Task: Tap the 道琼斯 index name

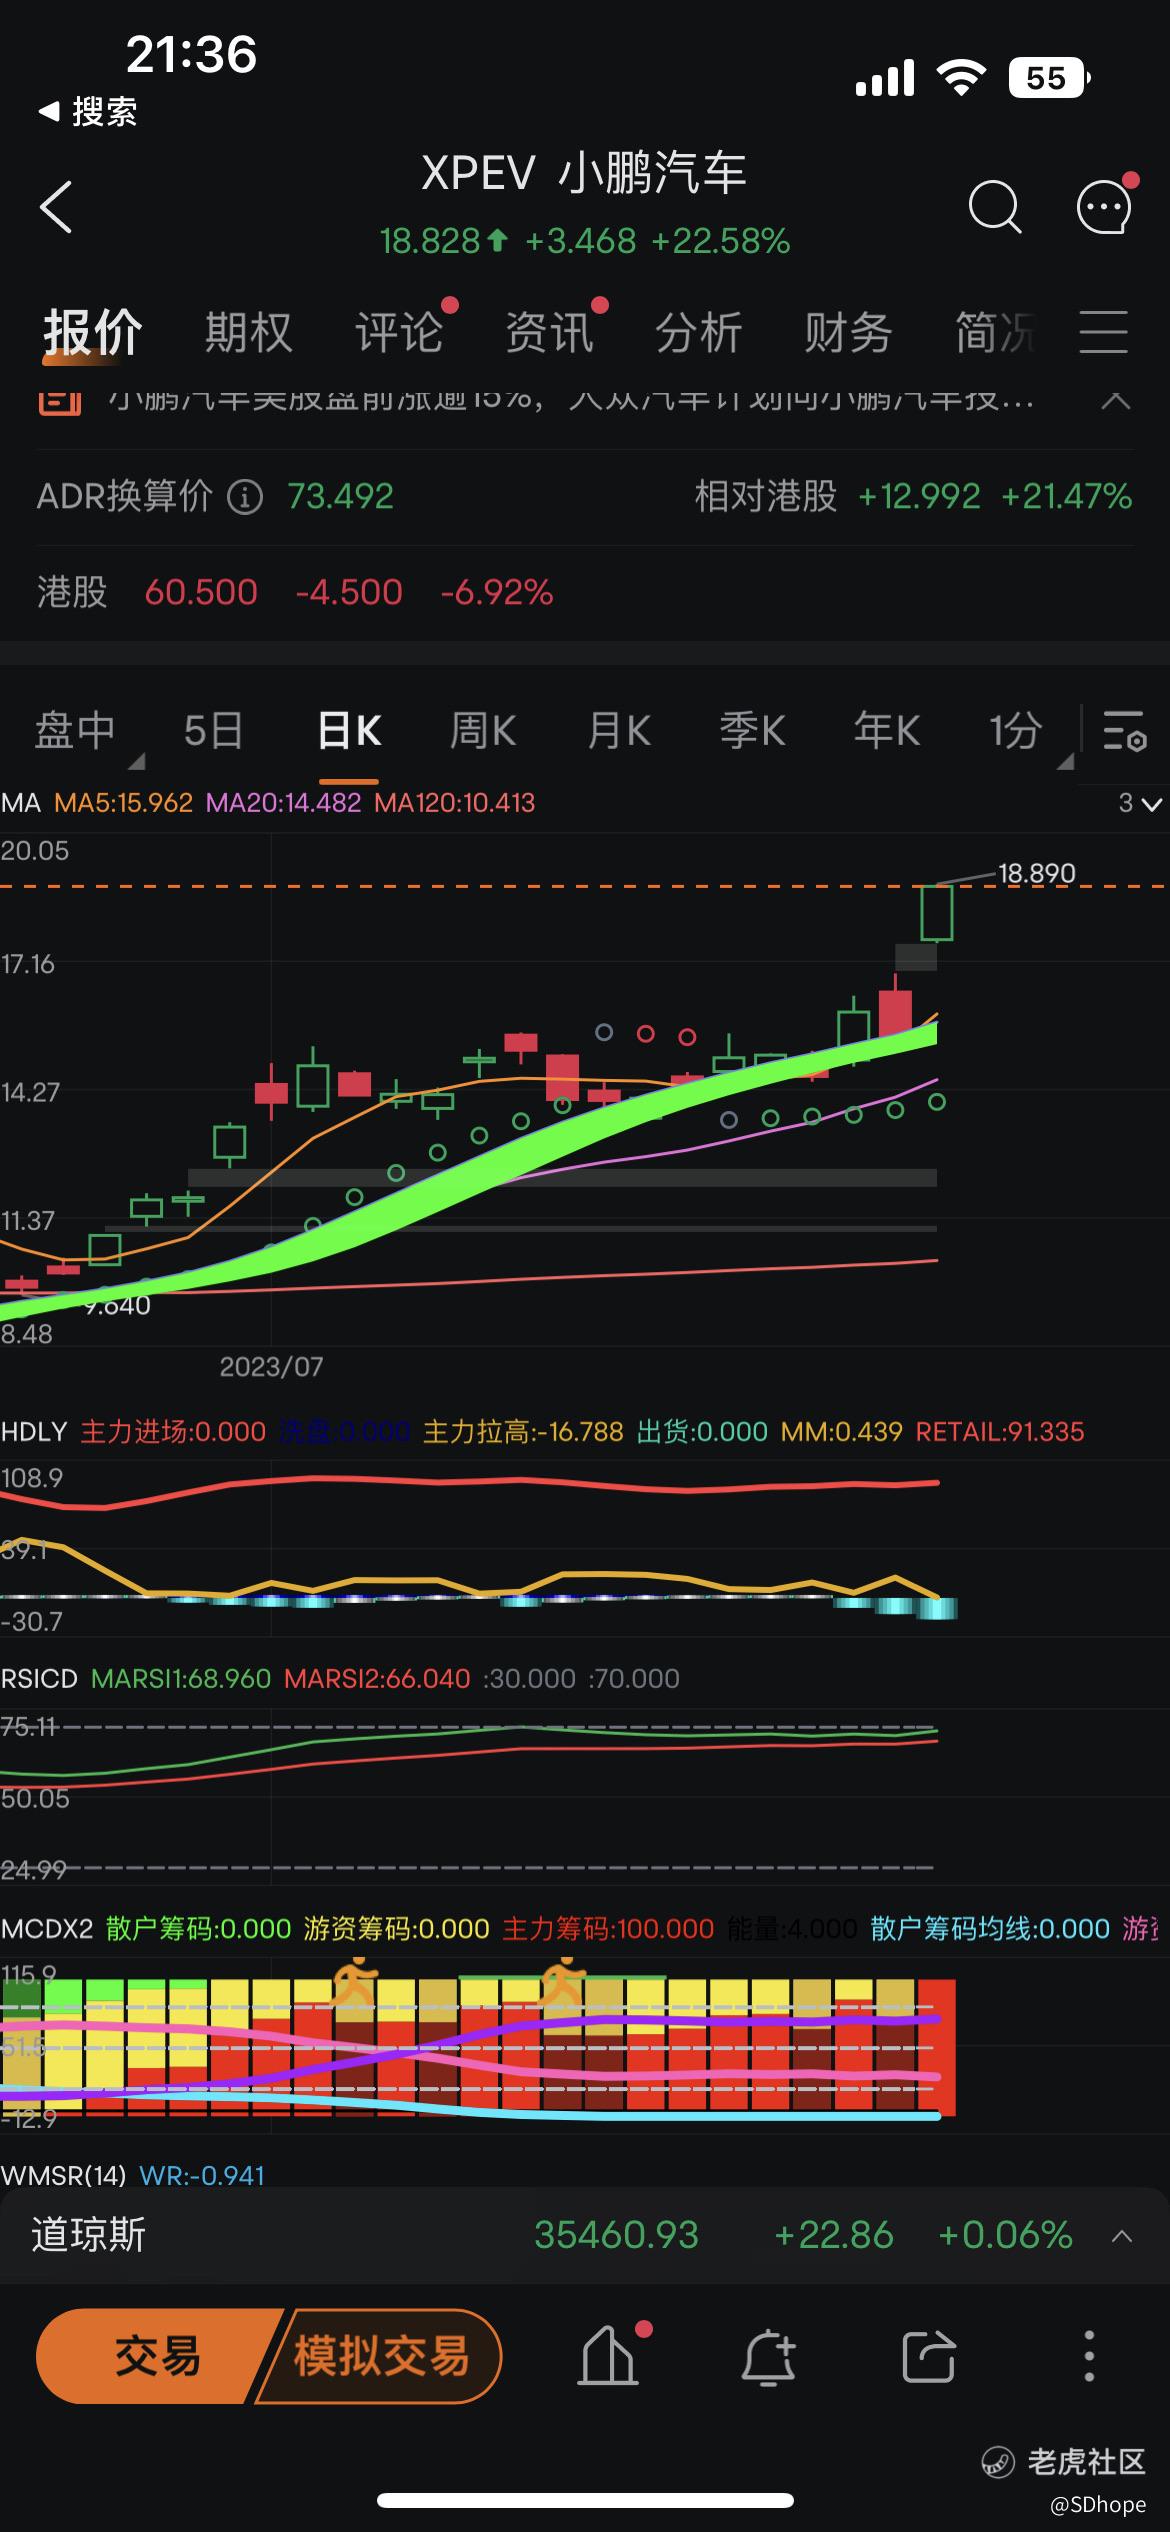Action: pyautogui.click(x=89, y=2235)
